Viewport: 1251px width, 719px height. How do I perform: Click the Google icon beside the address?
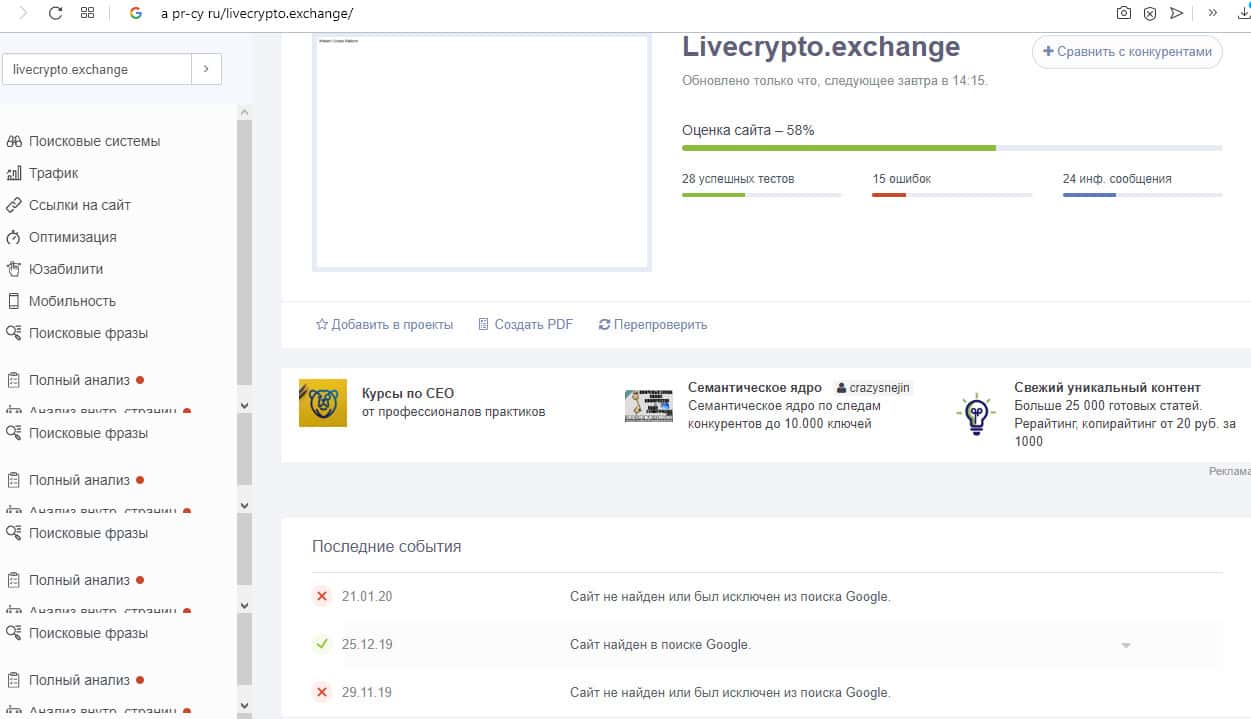click(x=136, y=13)
